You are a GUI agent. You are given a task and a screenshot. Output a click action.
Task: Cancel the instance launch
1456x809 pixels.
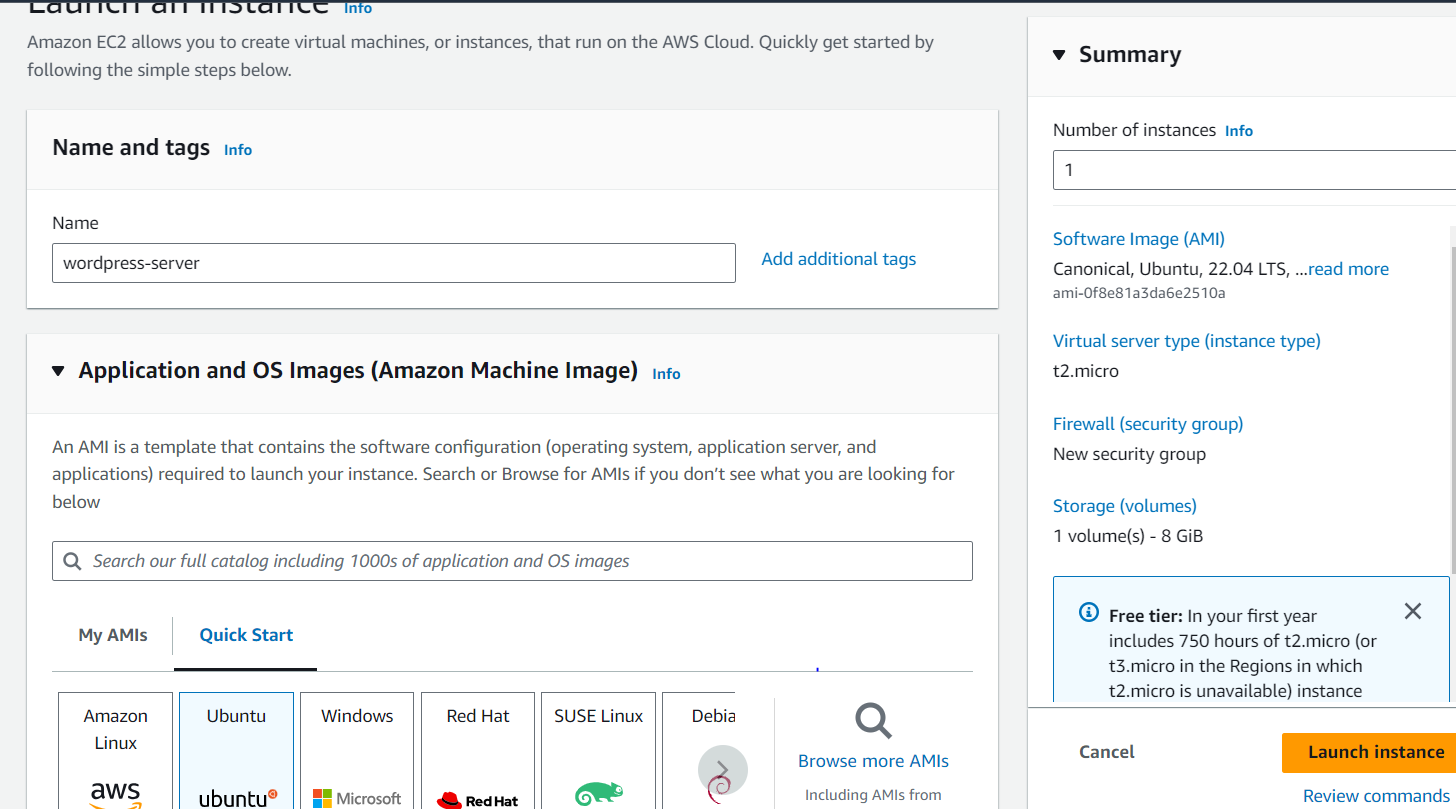click(x=1107, y=752)
